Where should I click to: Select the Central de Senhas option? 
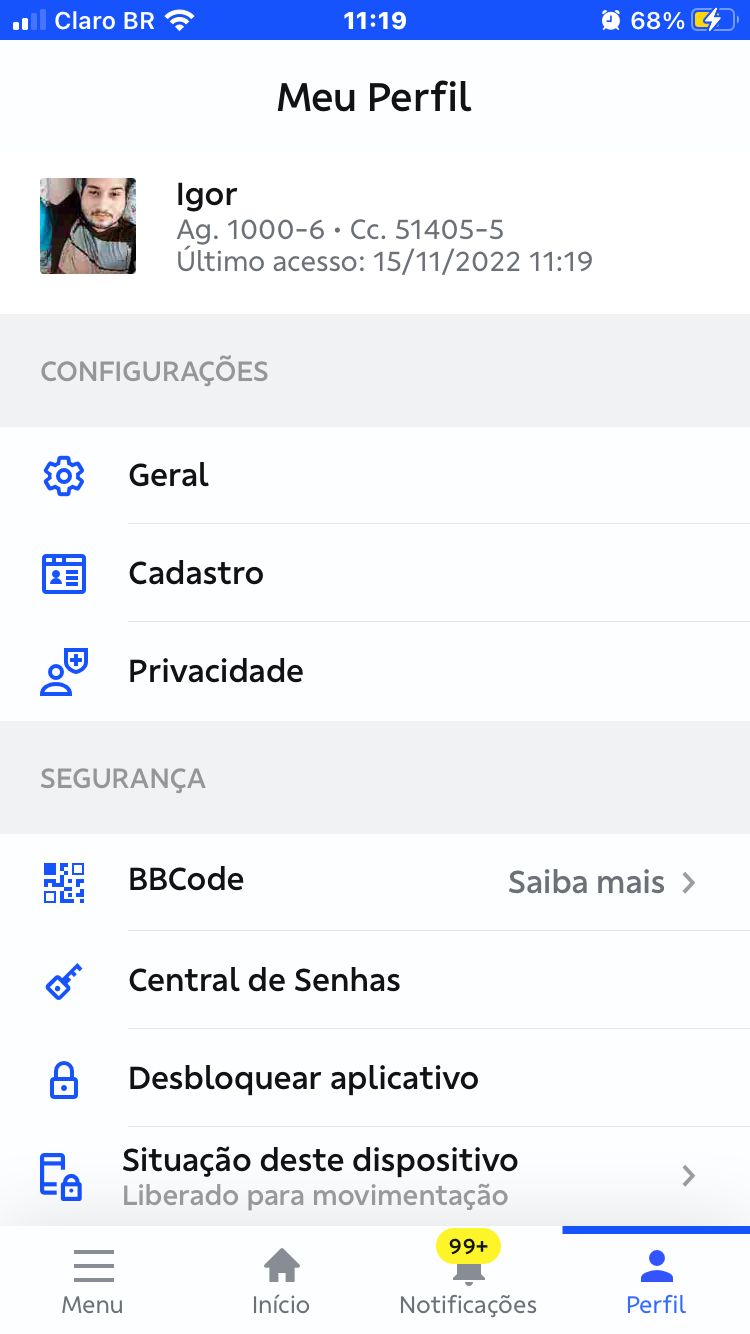(264, 981)
